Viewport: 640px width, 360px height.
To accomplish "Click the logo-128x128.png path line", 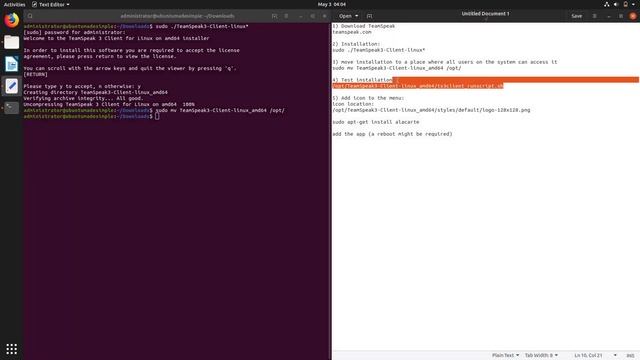I will [x=431, y=110].
